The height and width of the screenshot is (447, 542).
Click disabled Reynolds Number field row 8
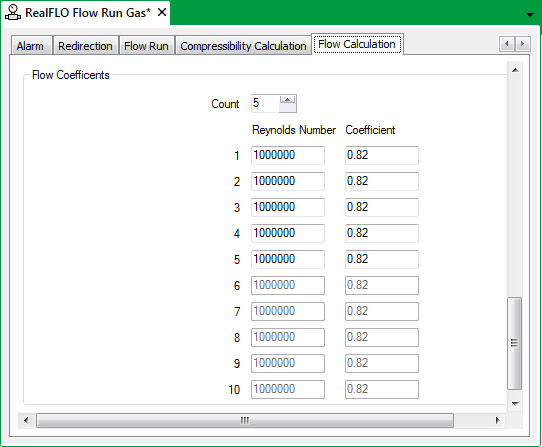coord(288,337)
